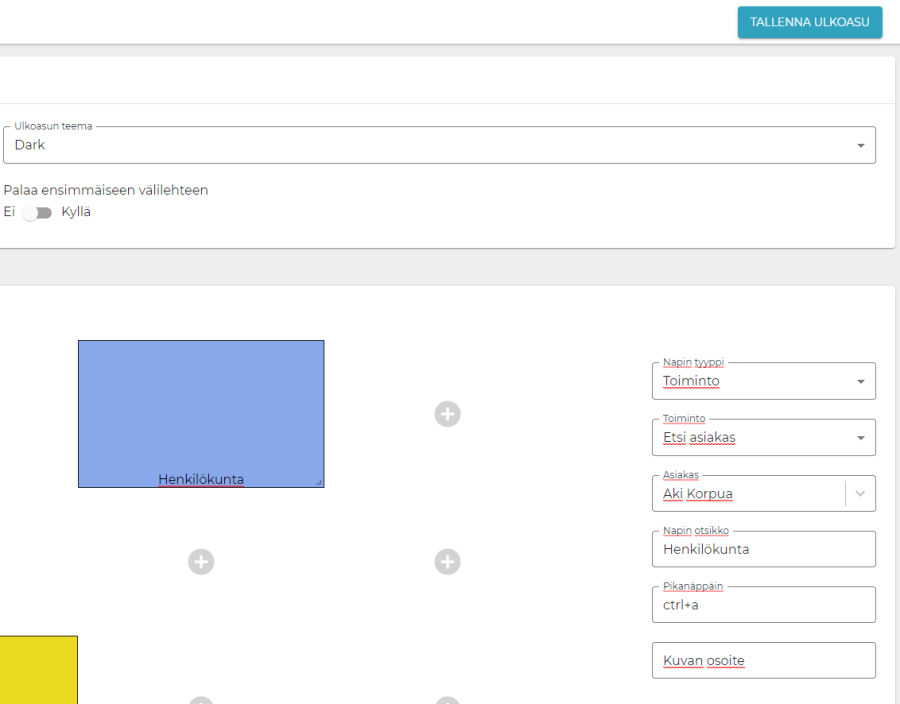The width and height of the screenshot is (900, 704).
Task: Toggle Palaa ensimmäiseen välilehteen switch
Action: click(38, 213)
